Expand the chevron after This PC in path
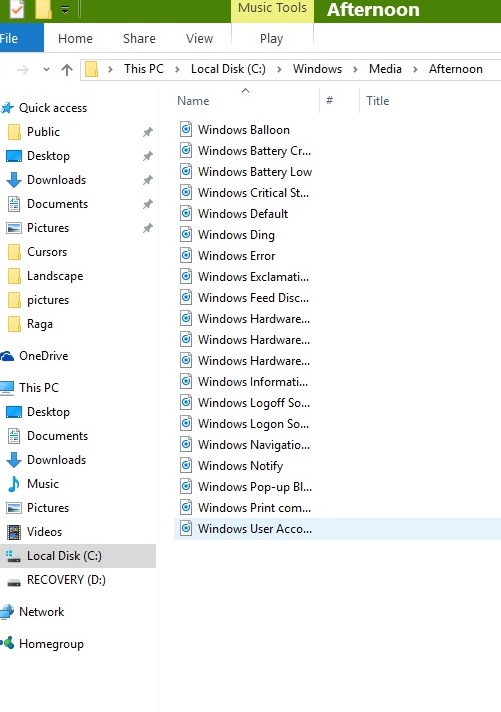This screenshot has height=712, width=501. (177, 69)
